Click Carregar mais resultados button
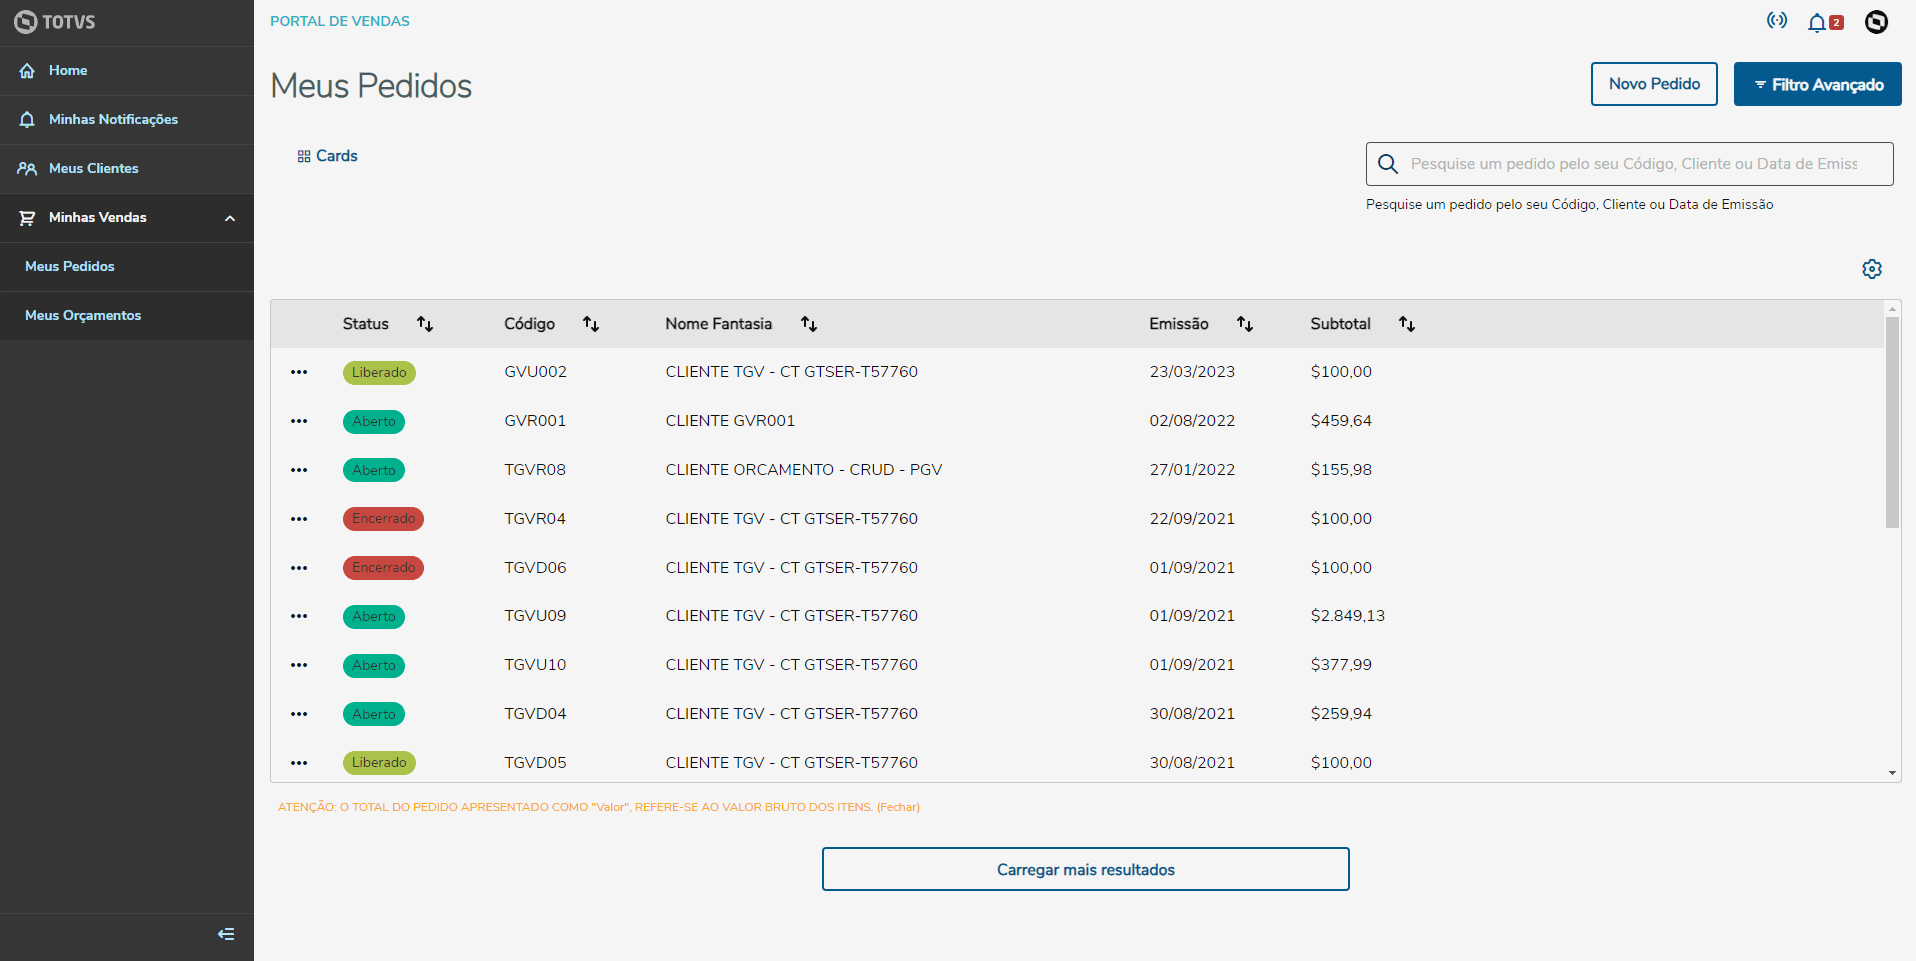Viewport: 1916px width, 961px height. pyautogui.click(x=1085, y=870)
